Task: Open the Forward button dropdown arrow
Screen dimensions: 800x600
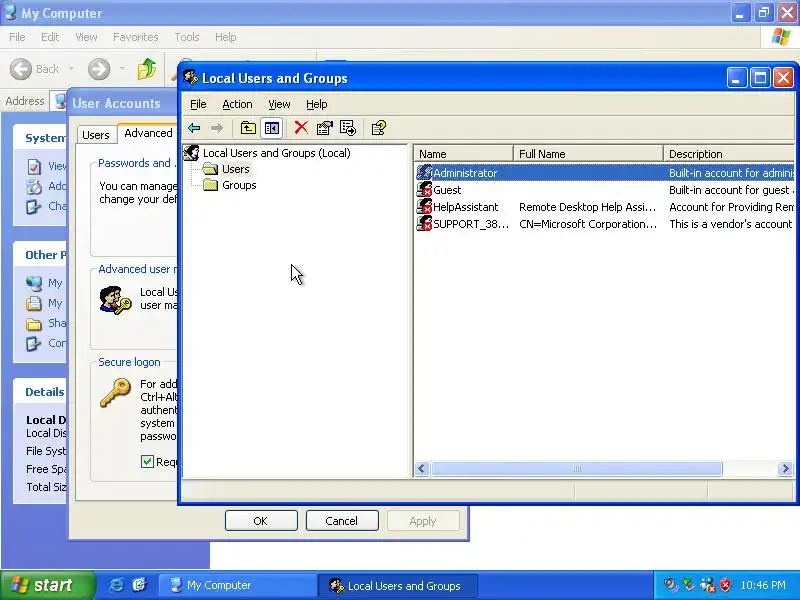Action: click(x=122, y=69)
